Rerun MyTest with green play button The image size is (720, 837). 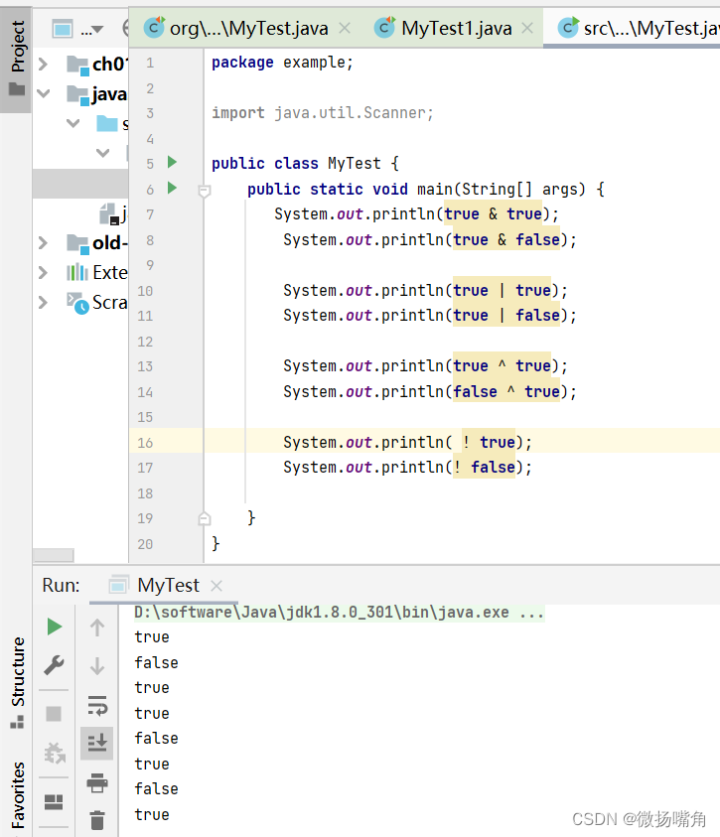click(54, 627)
